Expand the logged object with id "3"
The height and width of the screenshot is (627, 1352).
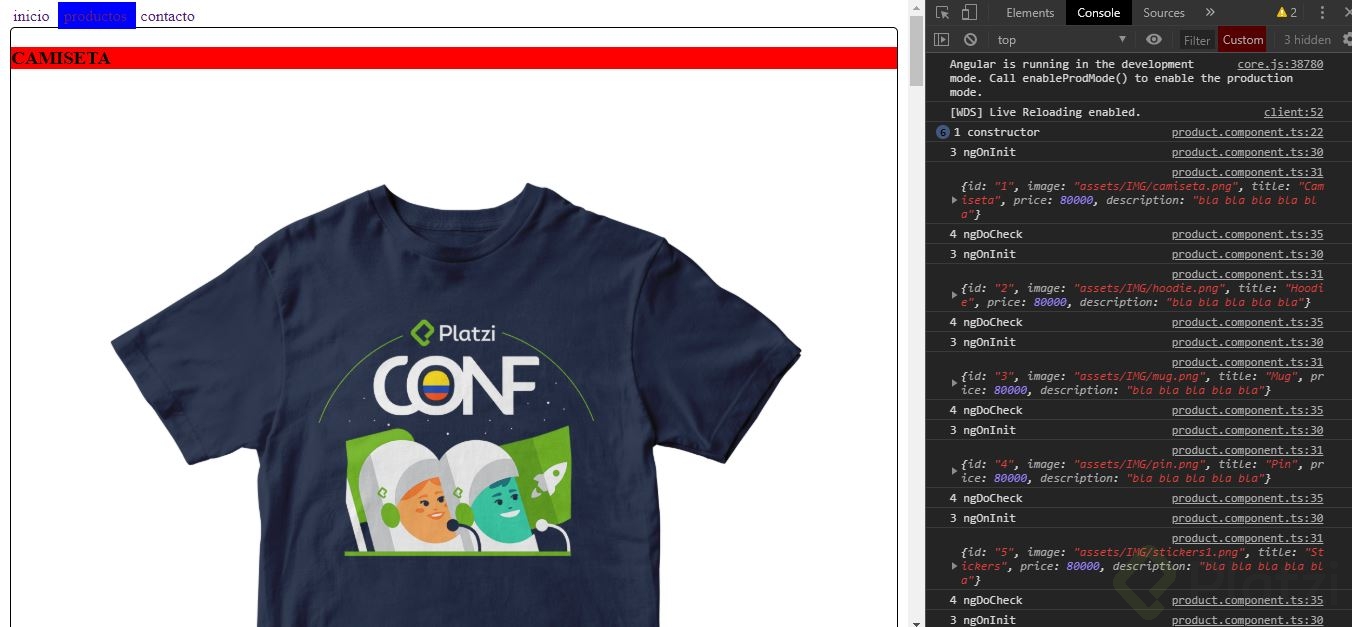pos(954,383)
